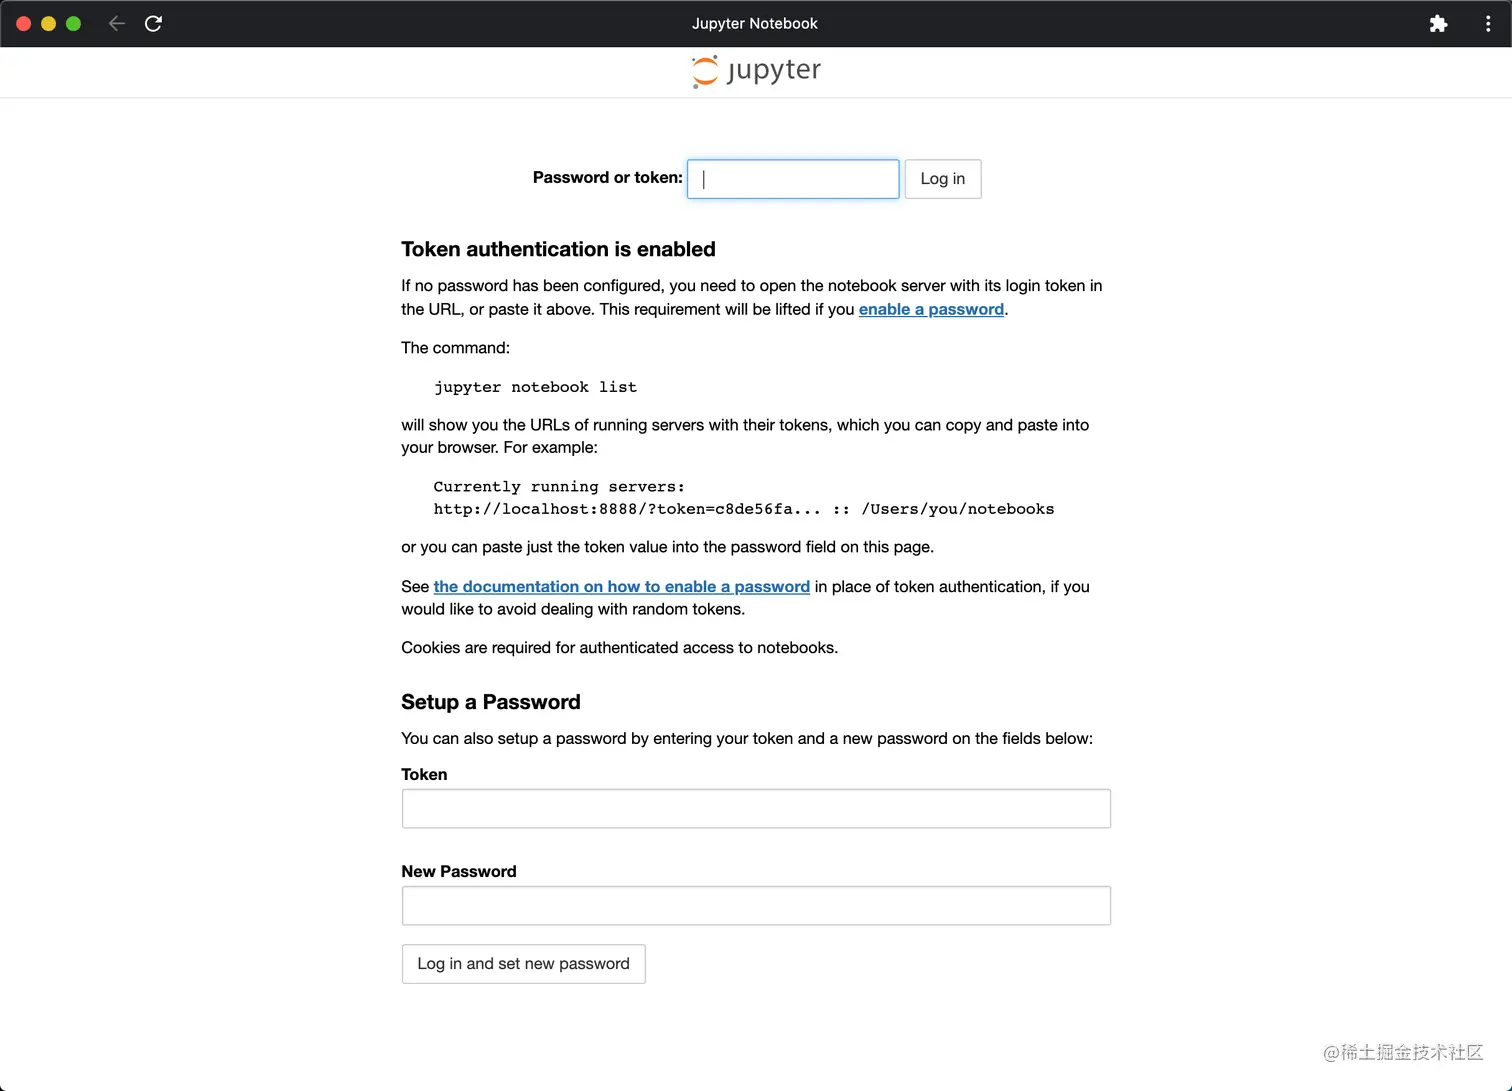Viewport: 1512px width, 1091px height.
Task: Reload the page with the refresh icon
Action: pos(153,23)
